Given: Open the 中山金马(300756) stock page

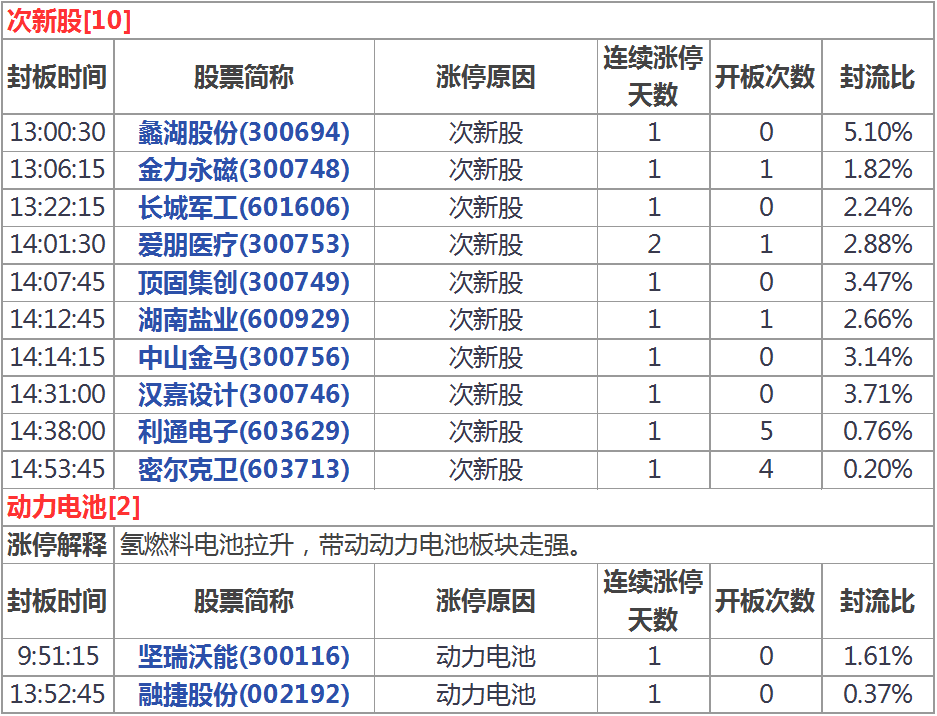Looking at the screenshot, I should pos(244,357).
